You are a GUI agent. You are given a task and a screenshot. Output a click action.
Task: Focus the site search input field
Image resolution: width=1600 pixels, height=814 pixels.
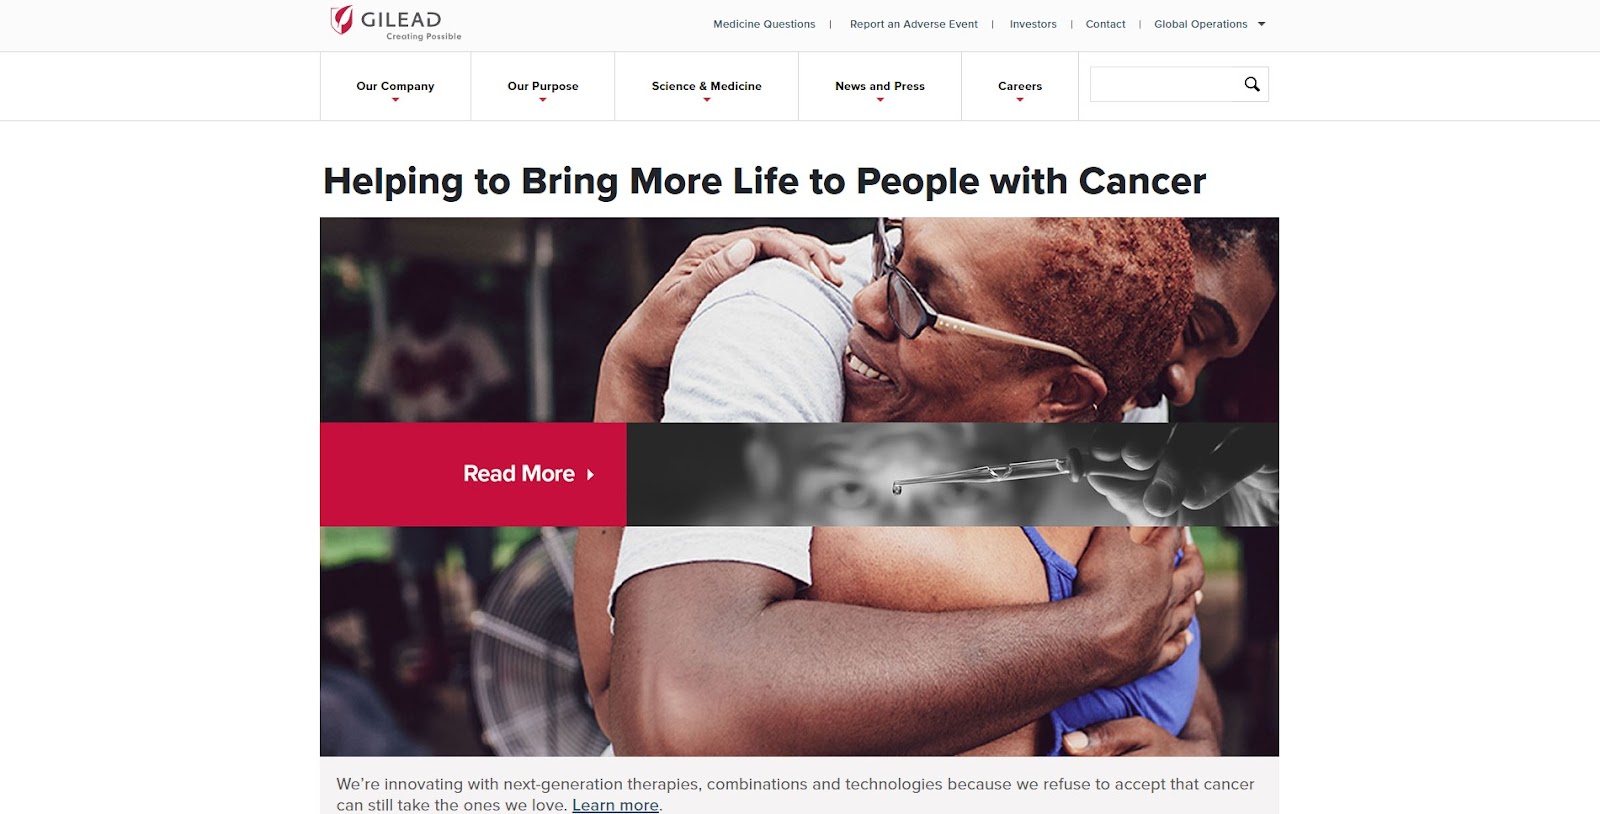click(1166, 84)
